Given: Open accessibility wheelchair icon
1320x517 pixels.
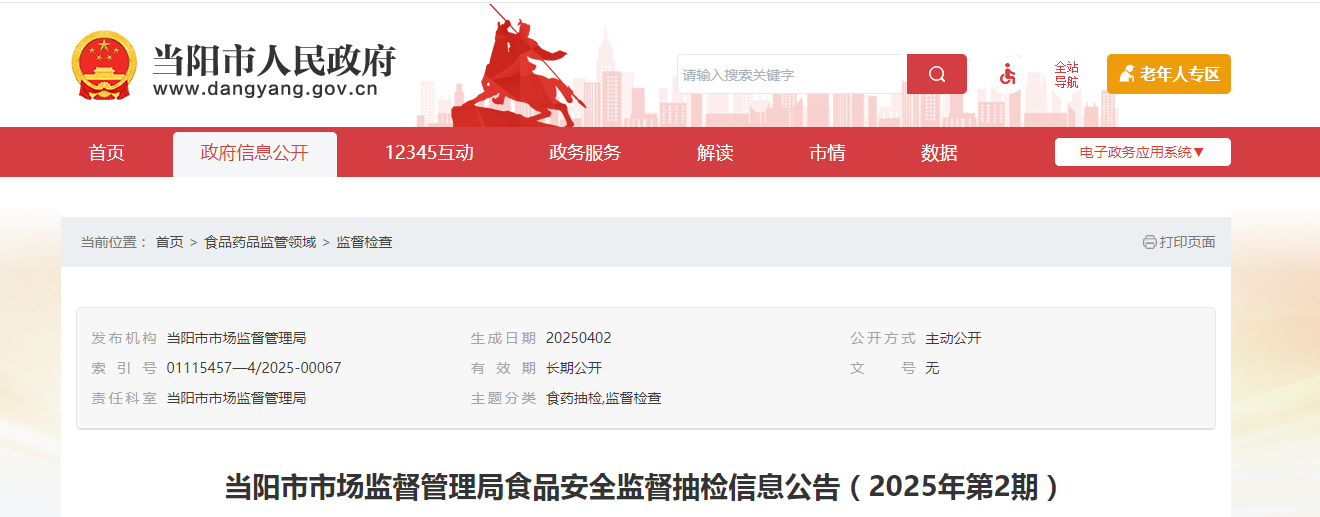Looking at the screenshot, I should [x=1008, y=74].
